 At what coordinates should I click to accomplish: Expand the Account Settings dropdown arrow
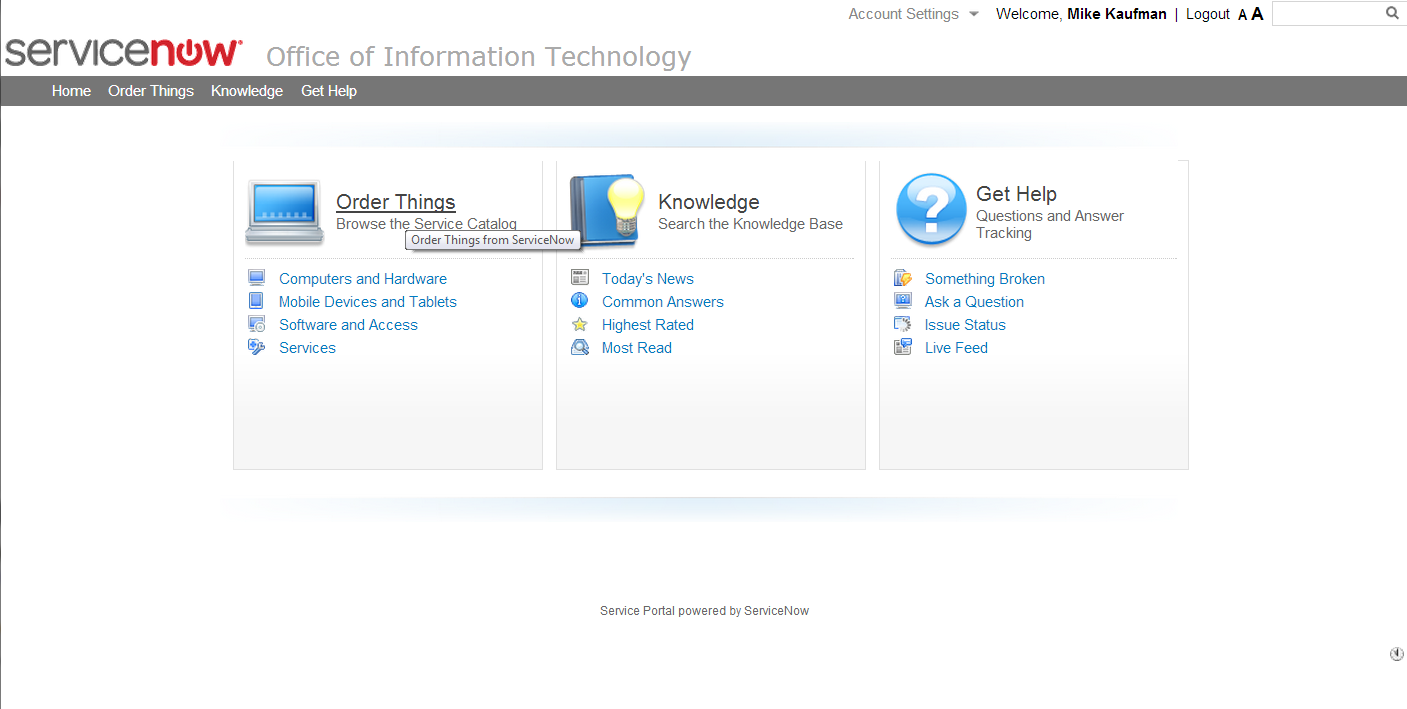pos(974,14)
